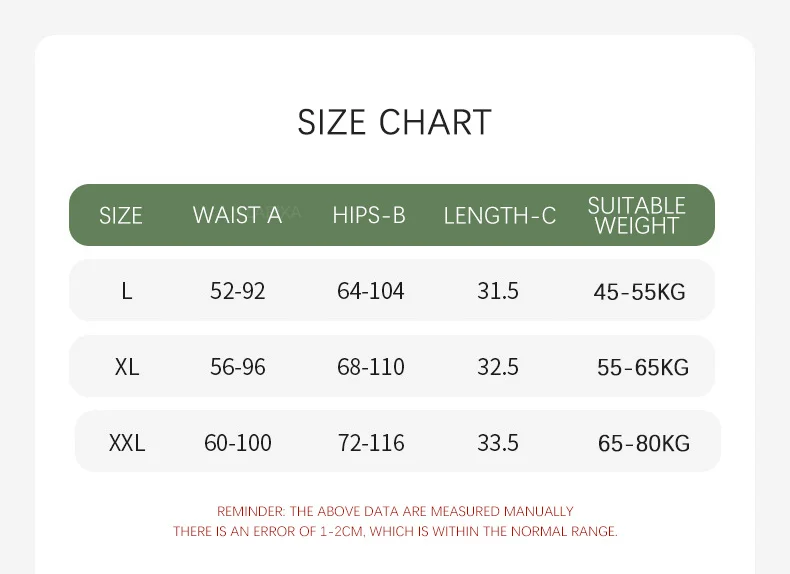
Task: Click waist value 56-96
Action: point(238,367)
